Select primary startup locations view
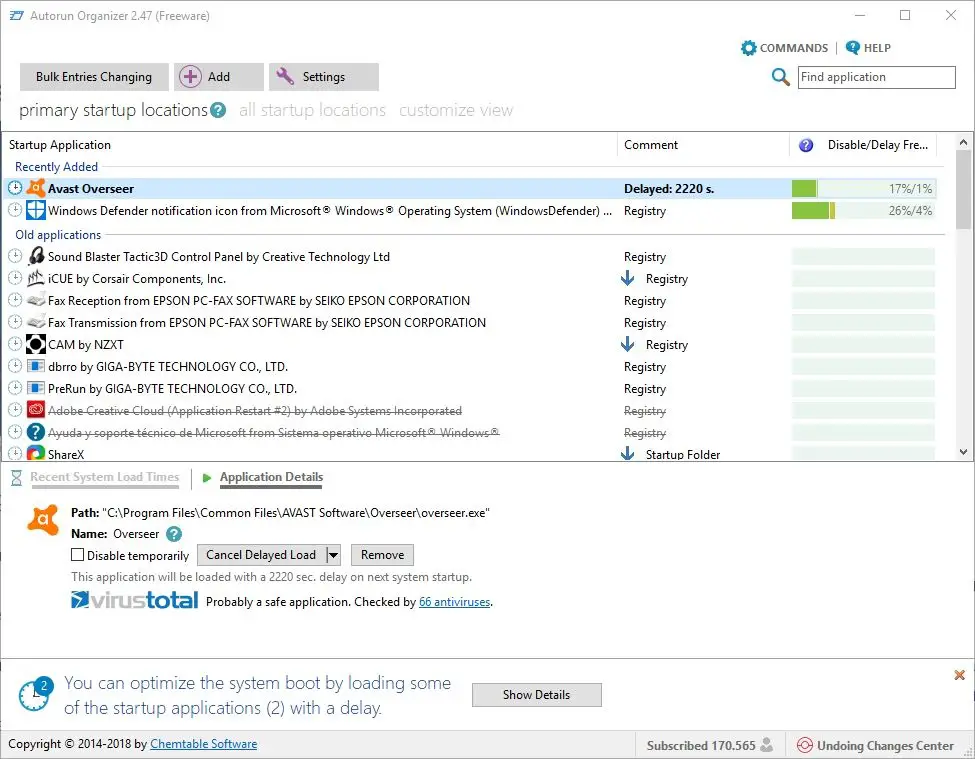This screenshot has width=975, height=759. pos(113,110)
